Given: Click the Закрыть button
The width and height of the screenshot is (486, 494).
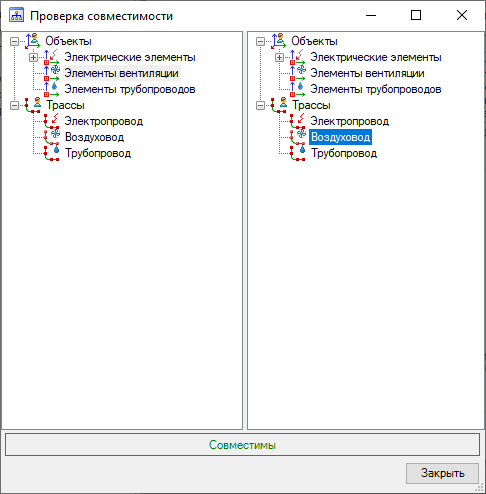Looking at the screenshot, I should pos(442,473).
